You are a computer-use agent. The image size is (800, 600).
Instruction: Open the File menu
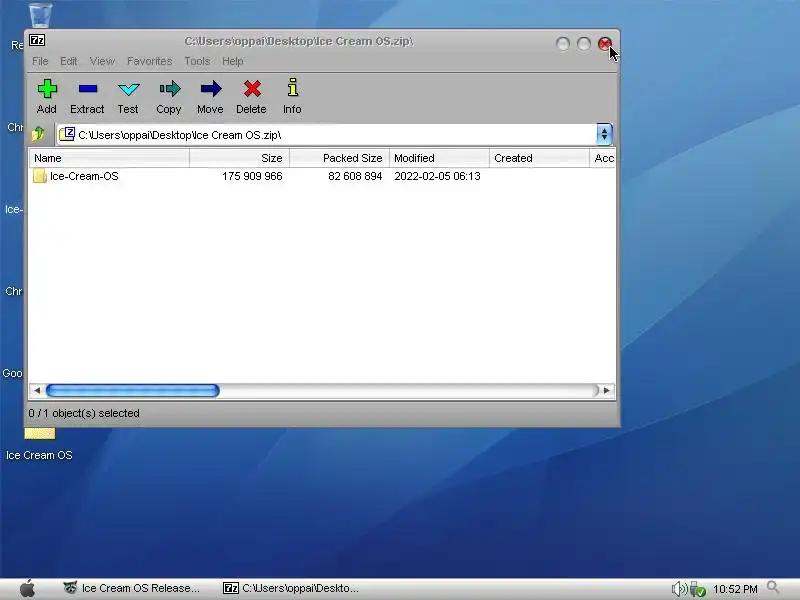40,61
